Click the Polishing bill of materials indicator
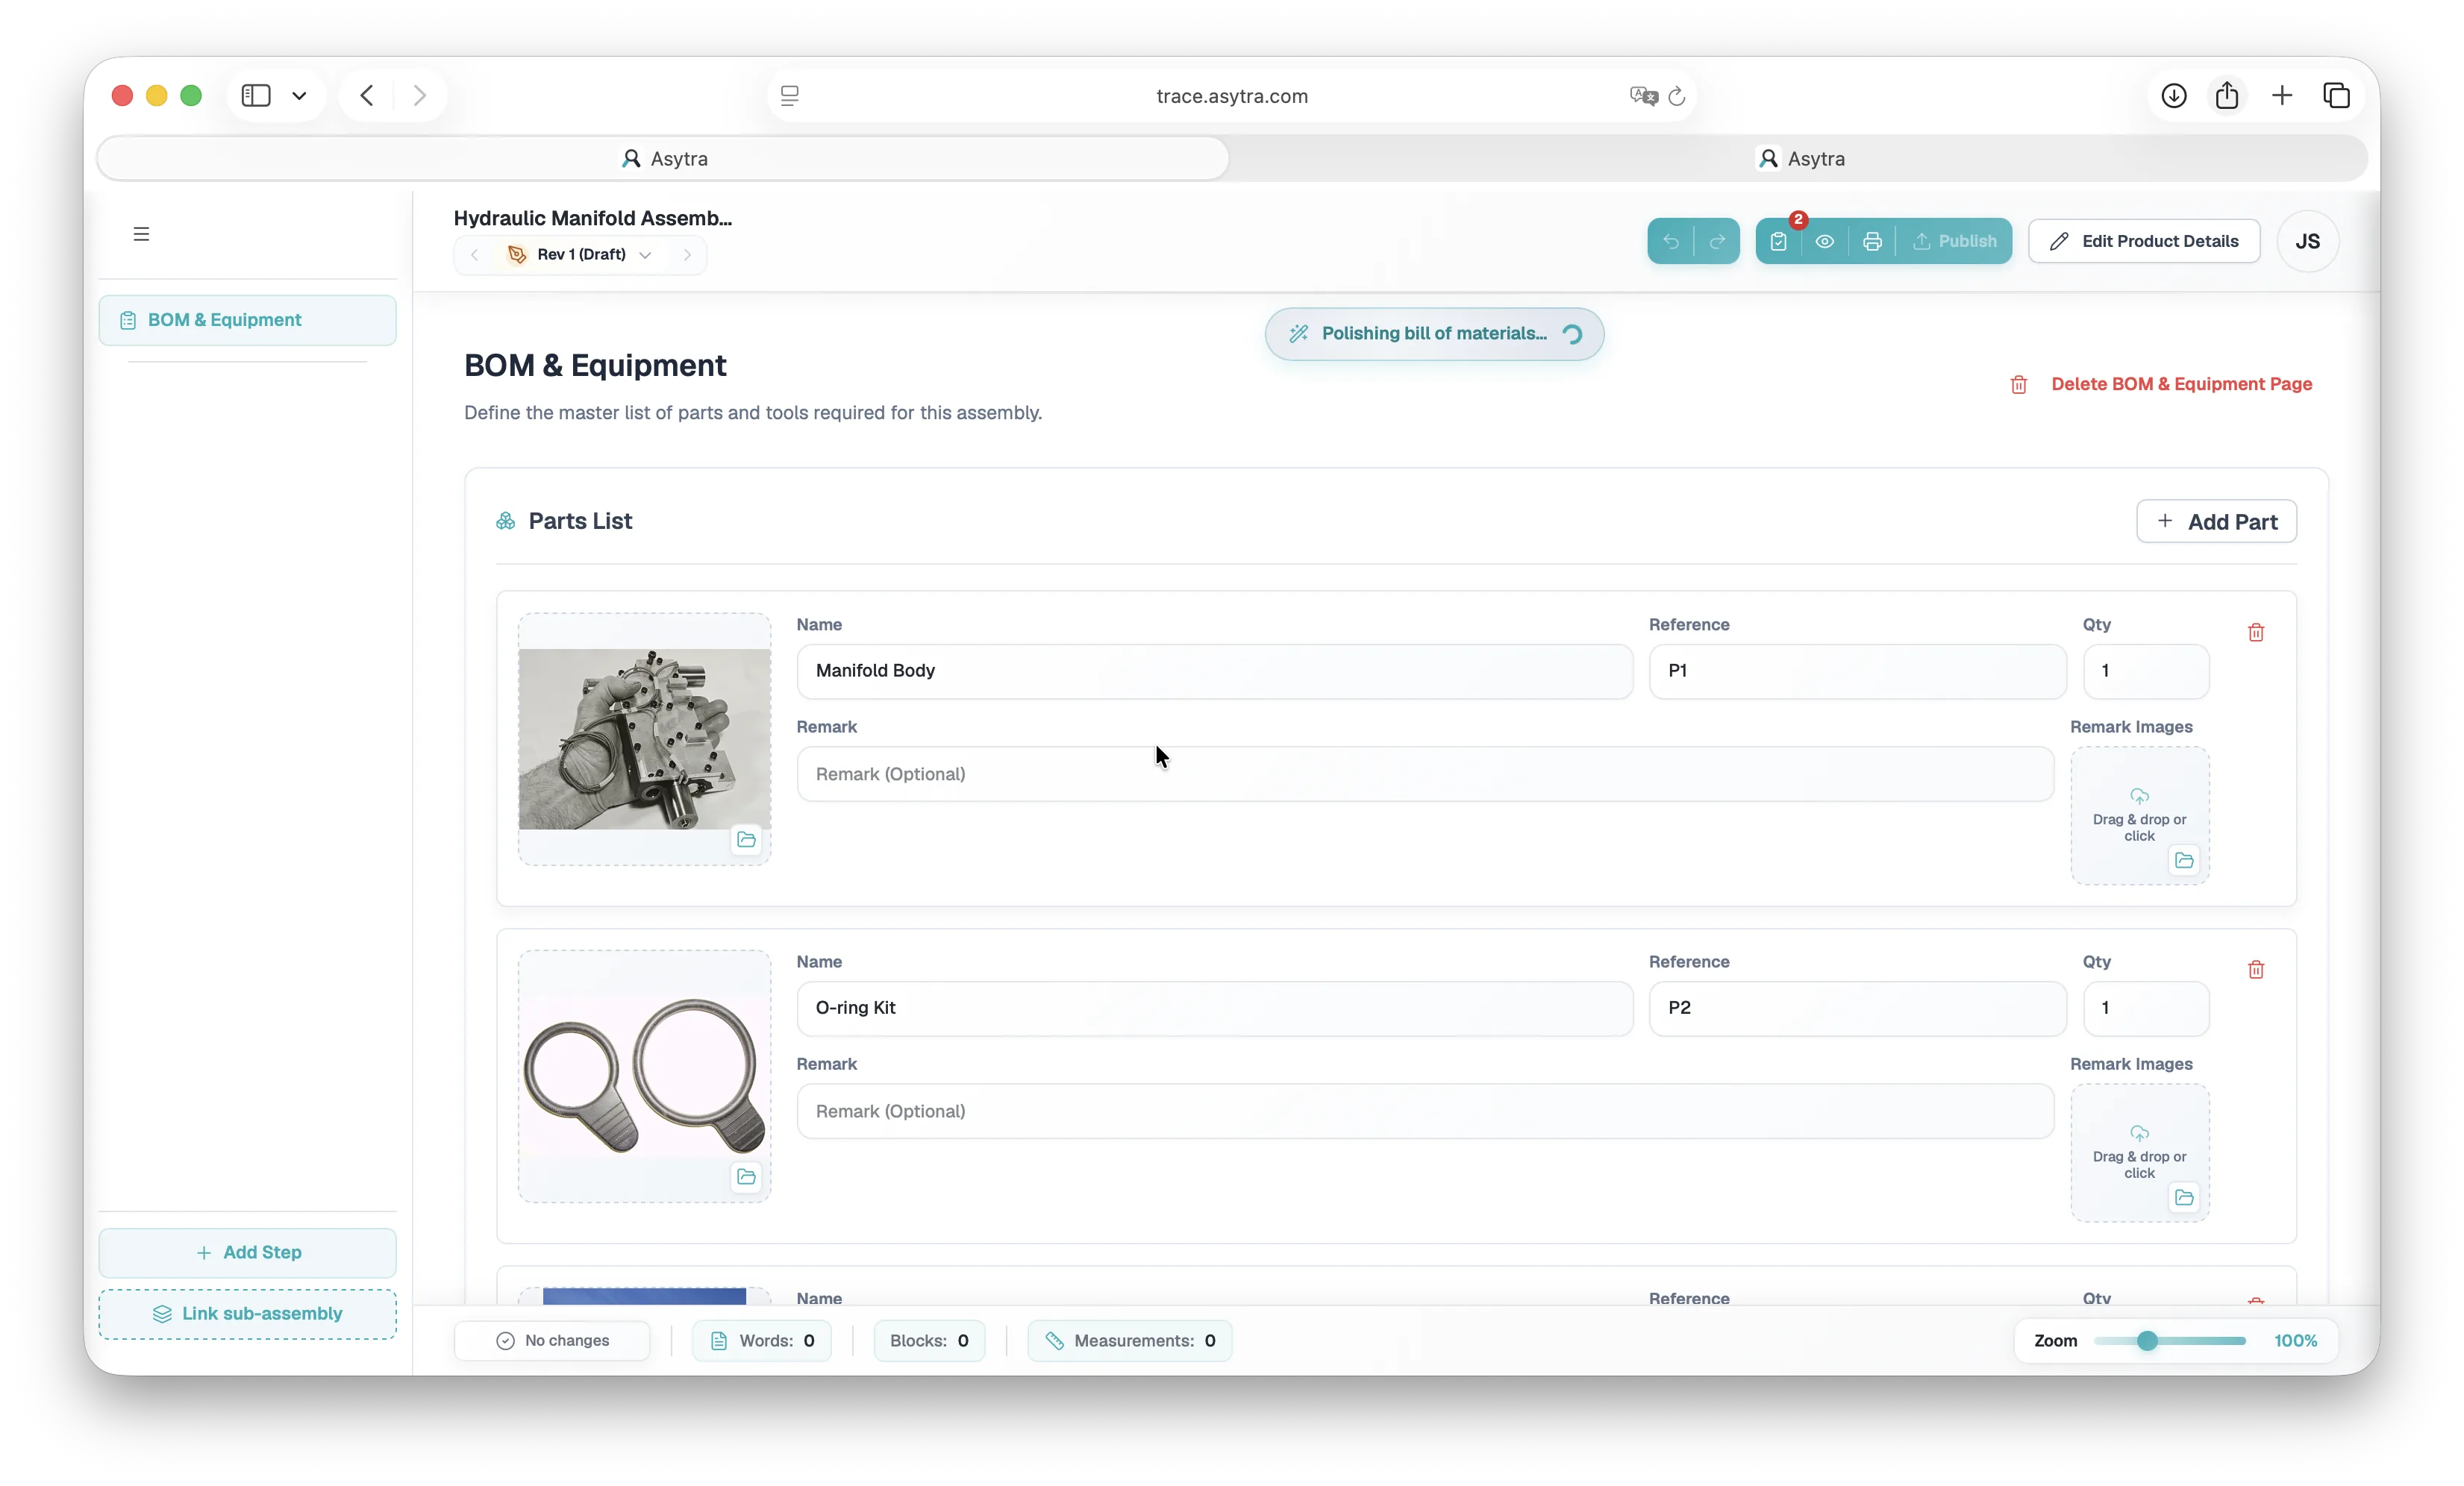The image size is (2464, 1486). 1434,334
